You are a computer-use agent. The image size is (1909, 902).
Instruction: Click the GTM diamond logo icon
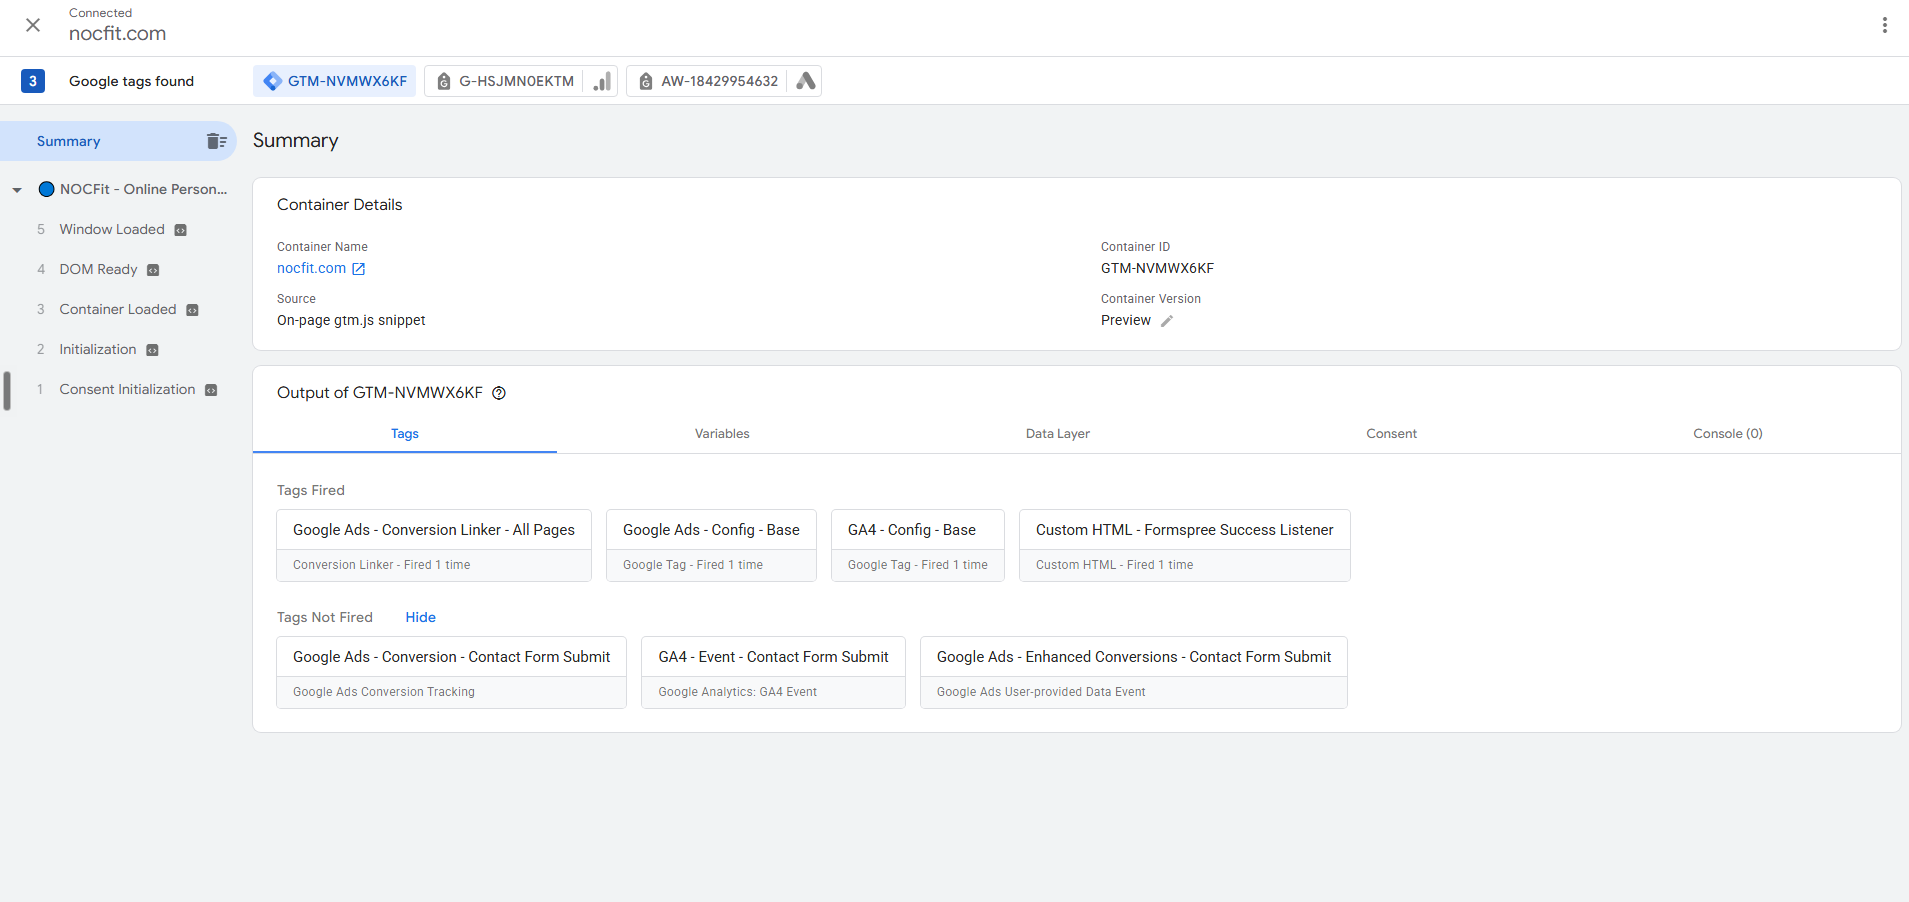pyautogui.click(x=272, y=81)
